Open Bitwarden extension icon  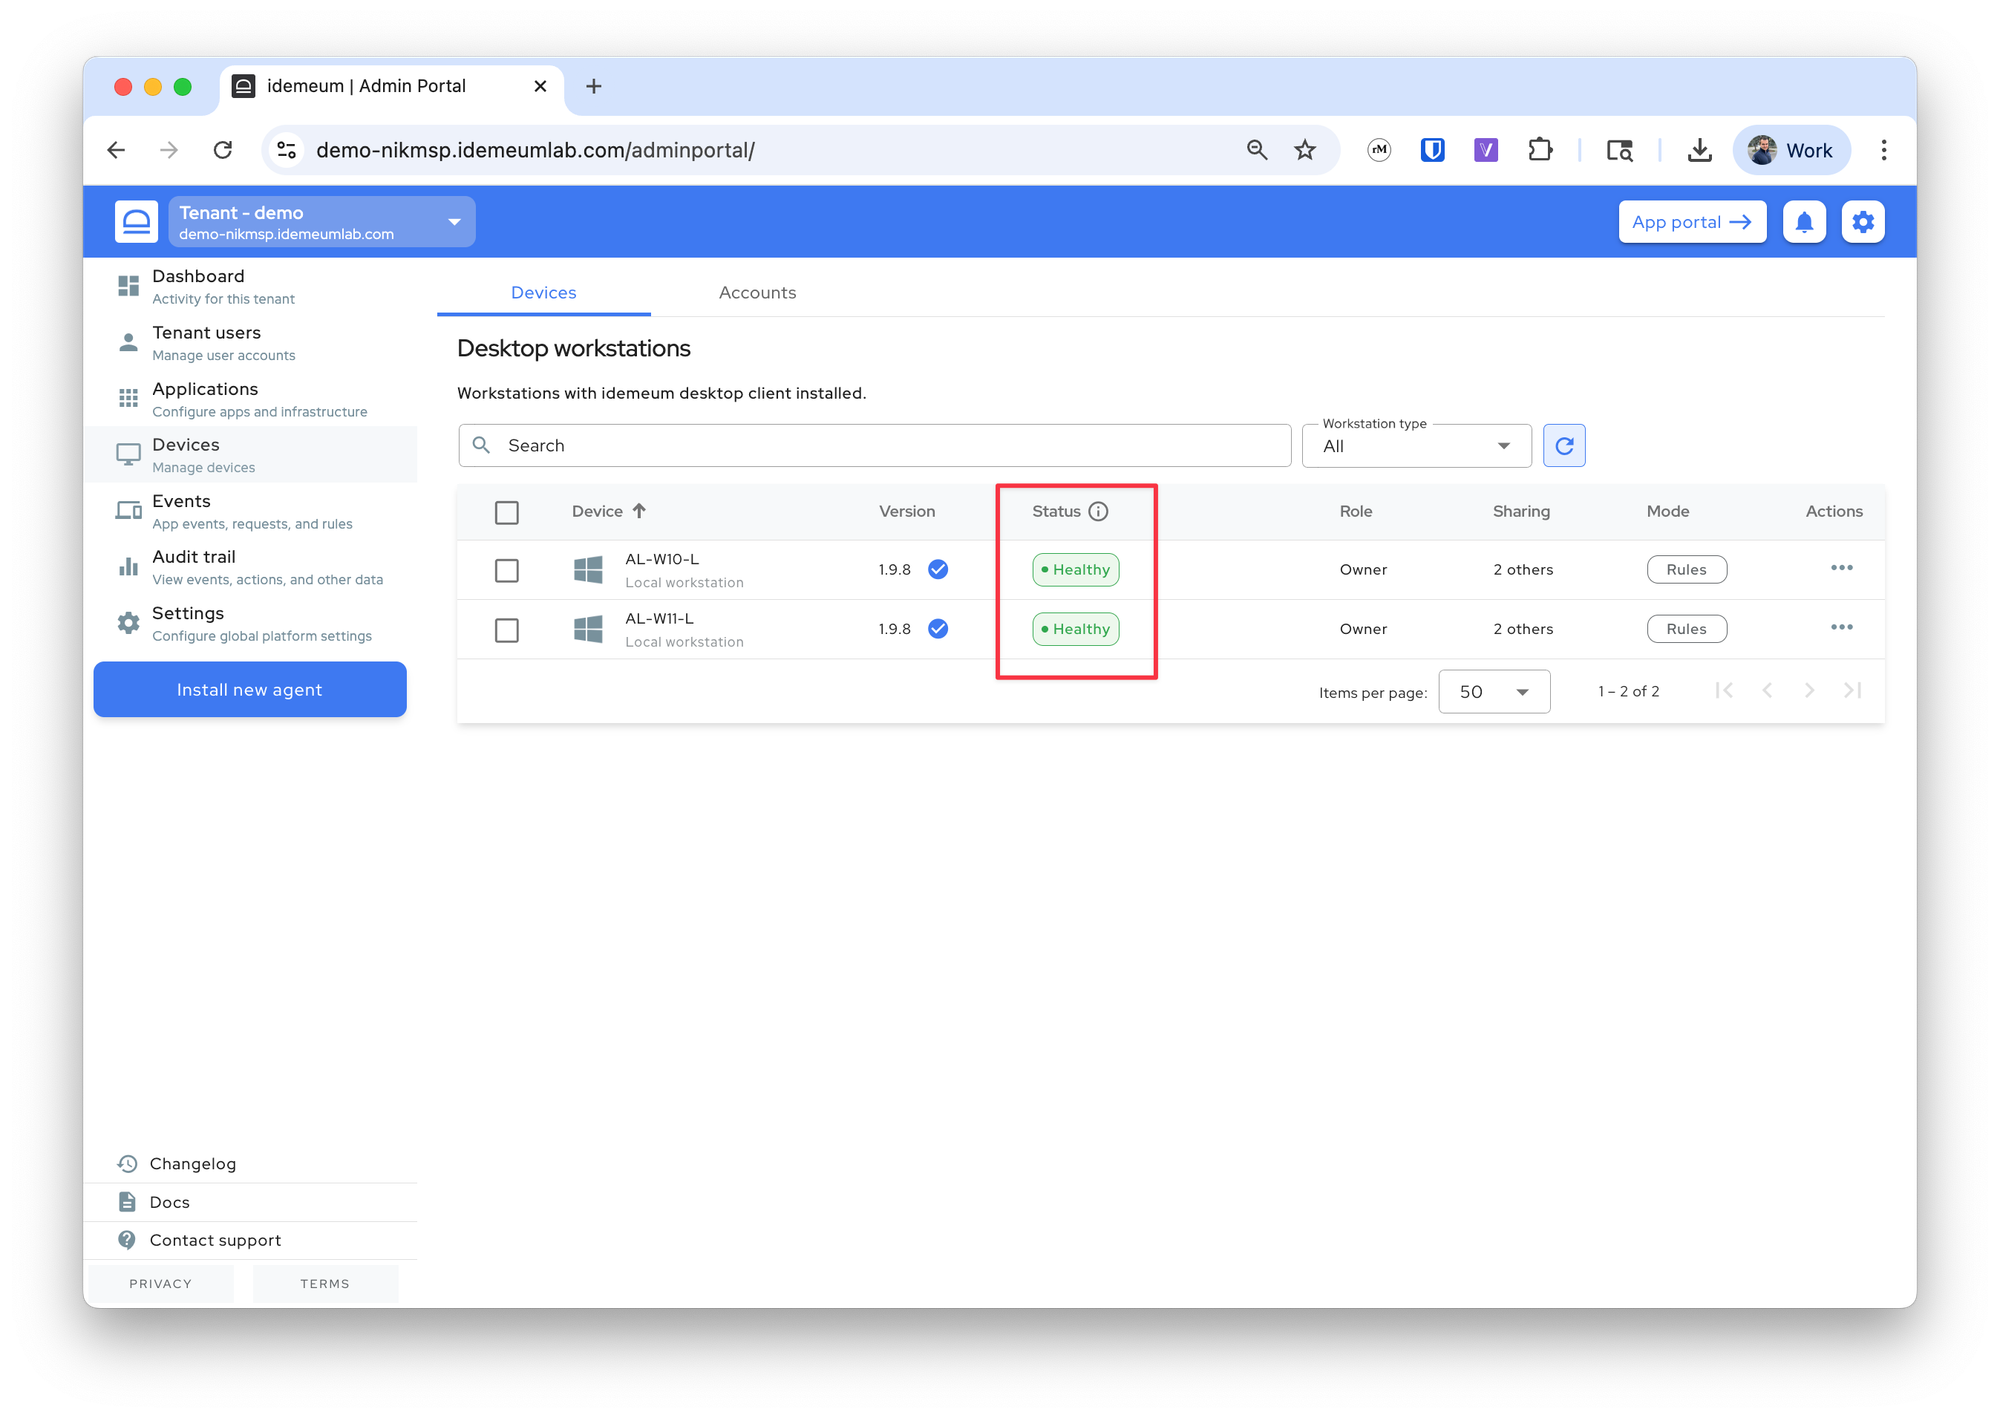(x=1432, y=150)
